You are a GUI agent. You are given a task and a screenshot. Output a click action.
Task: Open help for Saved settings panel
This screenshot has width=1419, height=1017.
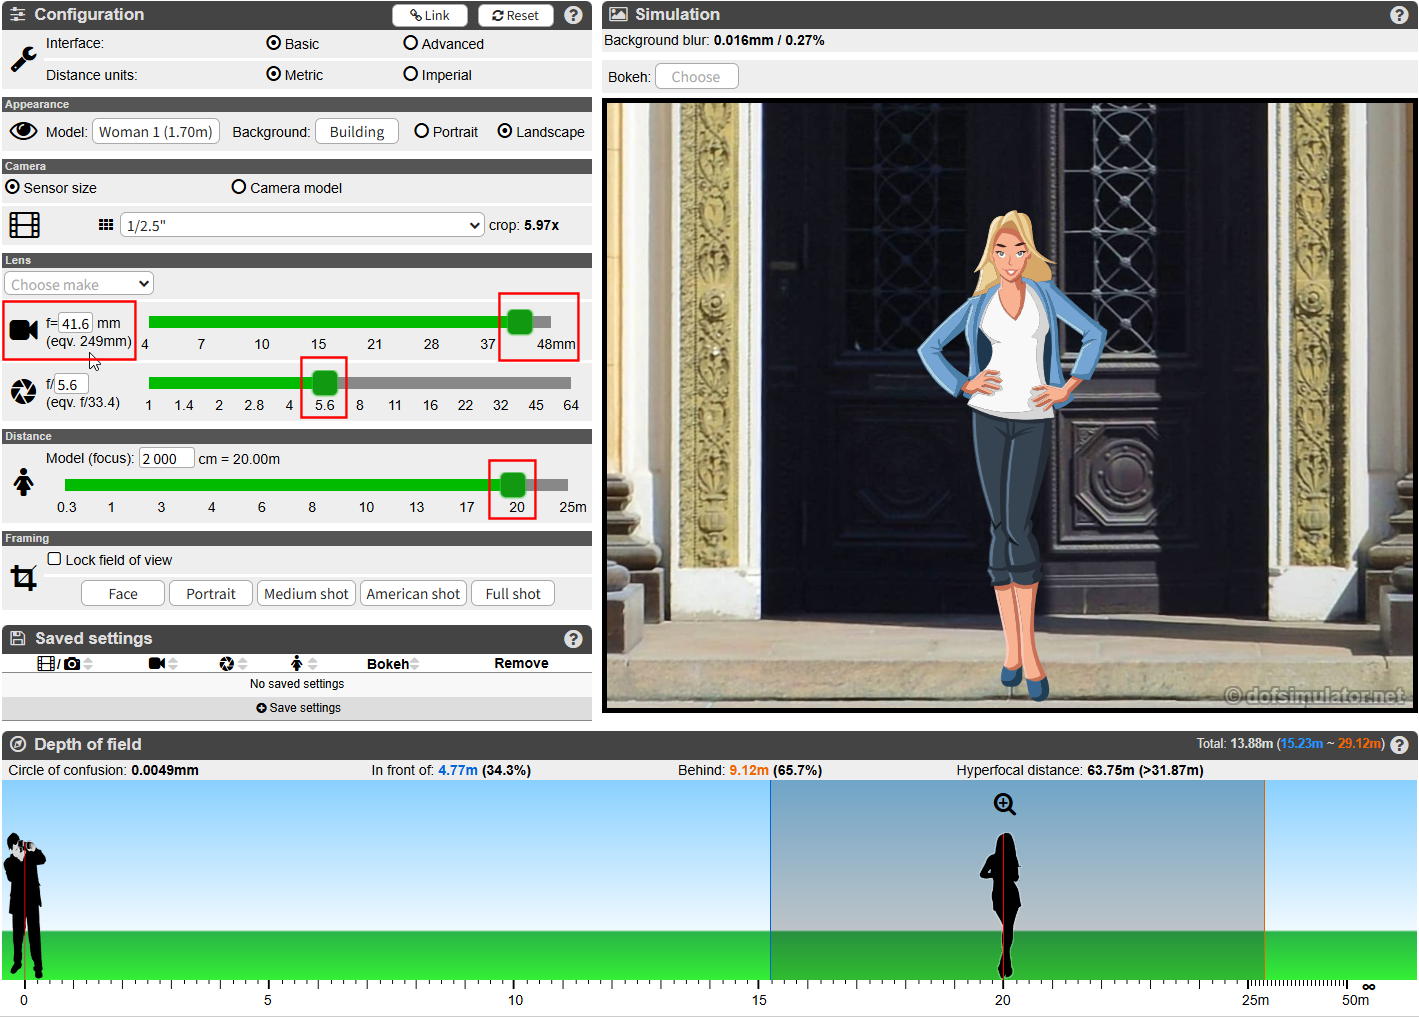(573, 639)
